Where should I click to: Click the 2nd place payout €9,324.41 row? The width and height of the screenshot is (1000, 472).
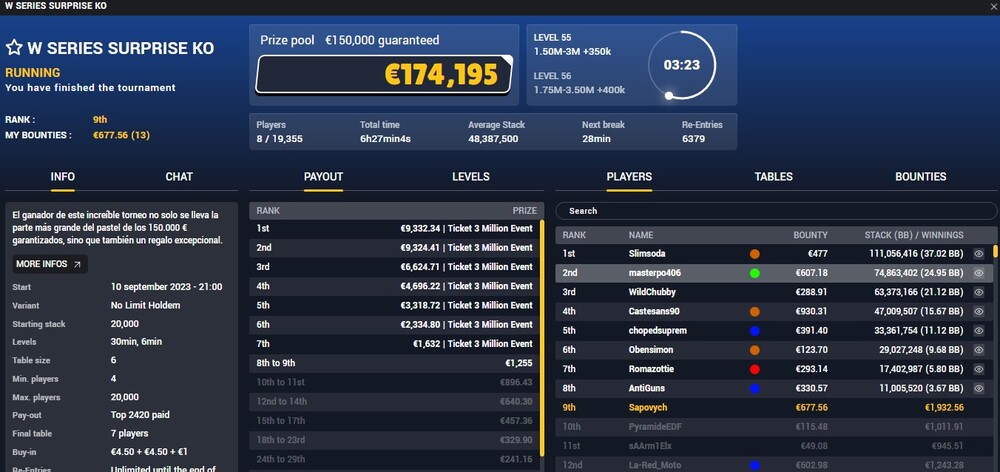394,247
